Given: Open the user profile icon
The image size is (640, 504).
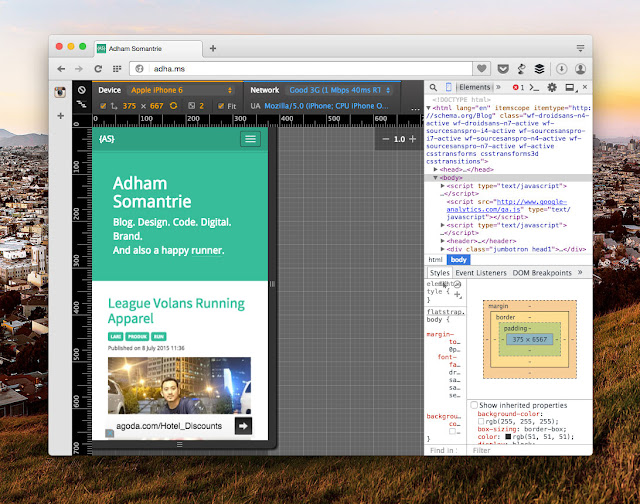Looking at the screenshot, I should pos(580,69).
